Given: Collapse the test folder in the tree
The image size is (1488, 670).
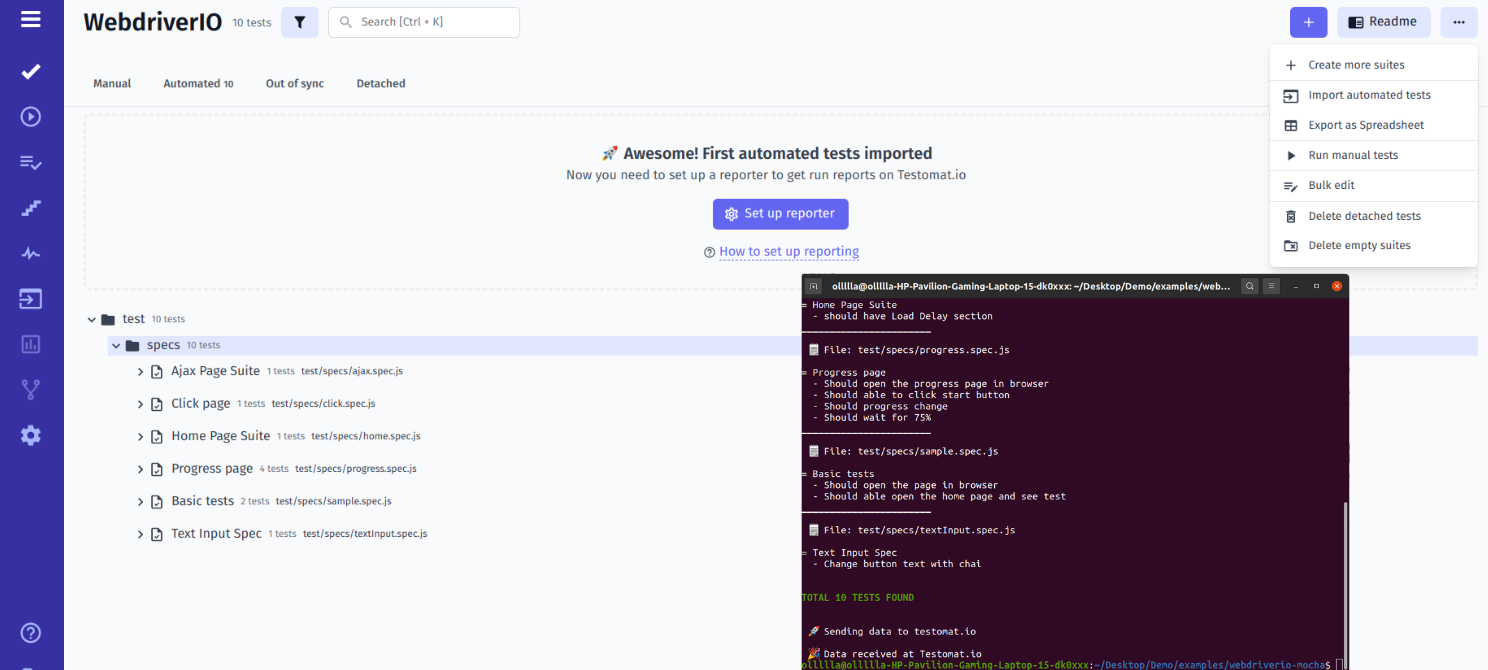Looking at the screenshot, I should 91,318.
